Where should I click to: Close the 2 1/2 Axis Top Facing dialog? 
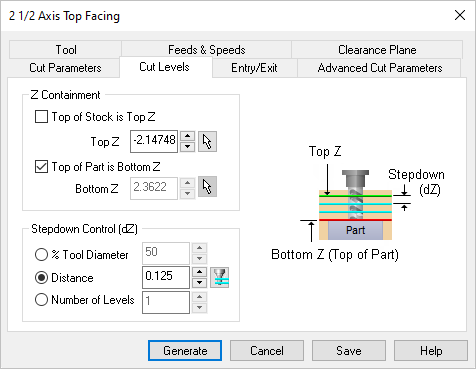[460, 15]
